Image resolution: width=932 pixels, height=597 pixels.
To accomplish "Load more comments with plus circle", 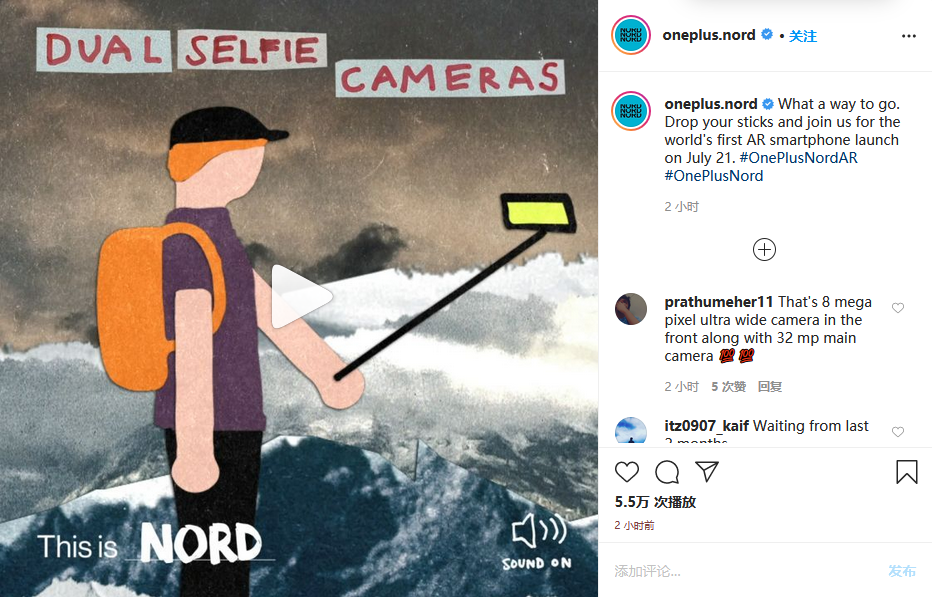I will coord(764,250).
